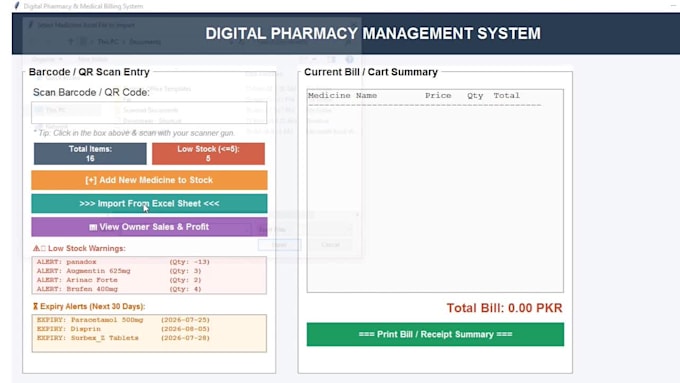Image resolution: width=680 pixels, height=383 pixels.
Task: Click the Expiry Alerts (Next 30 Days) heading
Action: click(93, 306)
